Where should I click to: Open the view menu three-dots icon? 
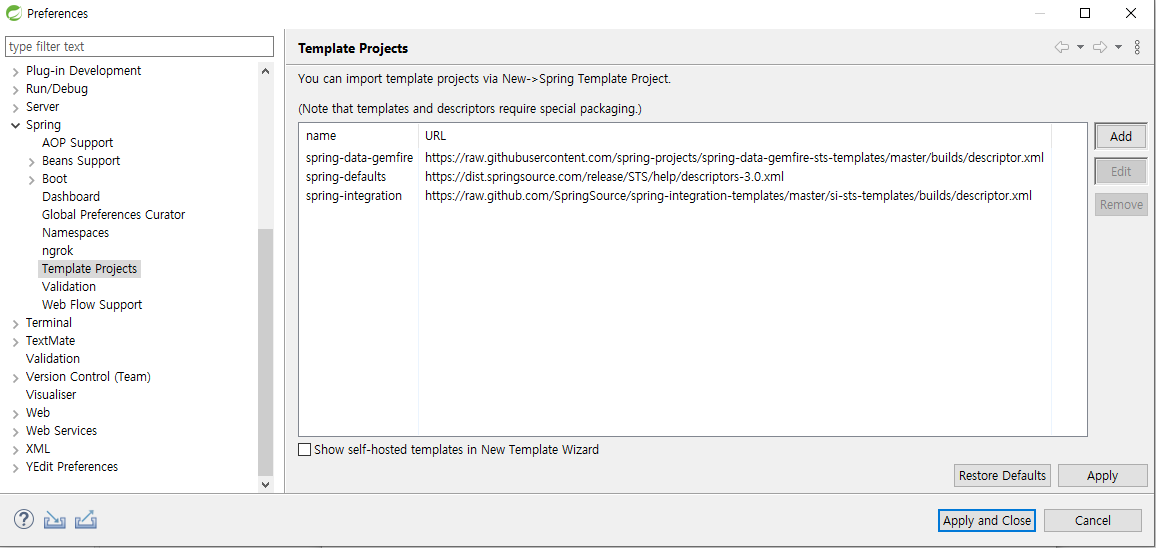pyautogui.click(x=1136, y=47)
